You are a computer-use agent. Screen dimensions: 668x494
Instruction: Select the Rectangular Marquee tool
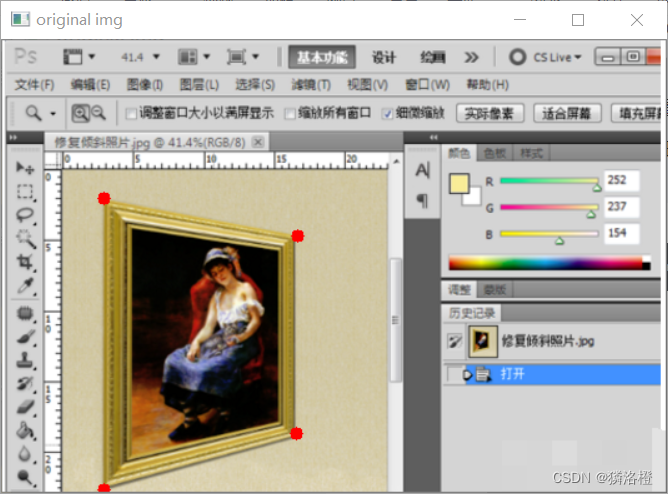tap(25, 192)
